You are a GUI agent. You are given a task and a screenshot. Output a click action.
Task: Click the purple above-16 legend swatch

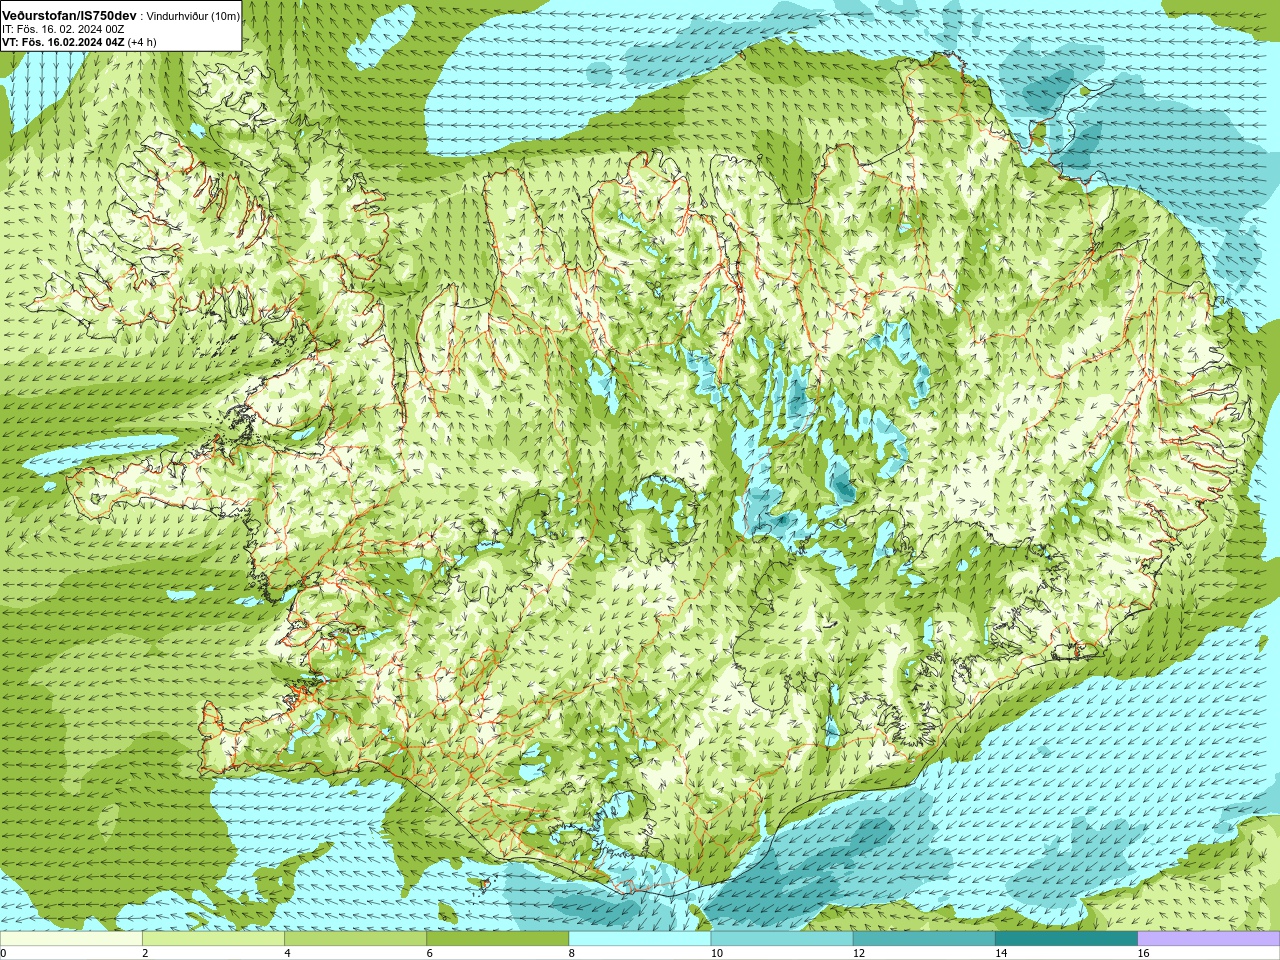click(1208, 939)
